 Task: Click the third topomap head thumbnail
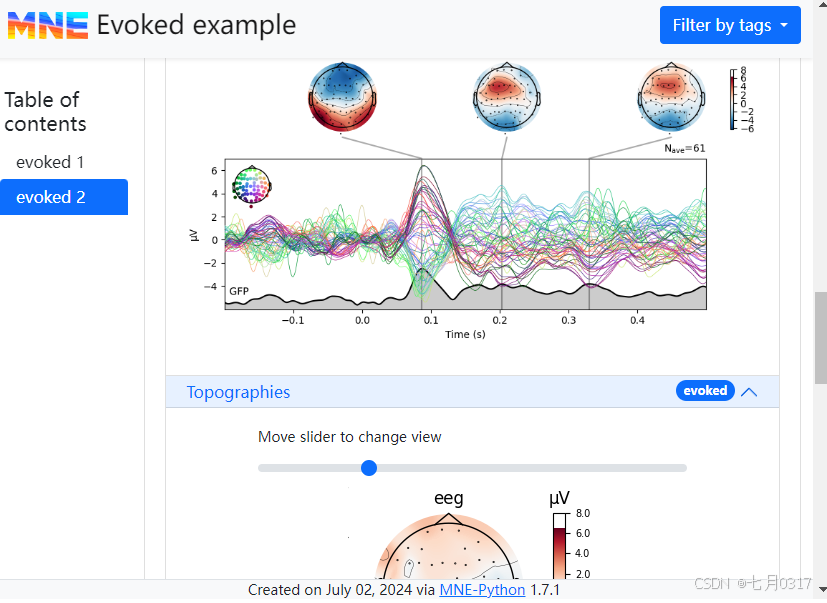tap(671, 97)
